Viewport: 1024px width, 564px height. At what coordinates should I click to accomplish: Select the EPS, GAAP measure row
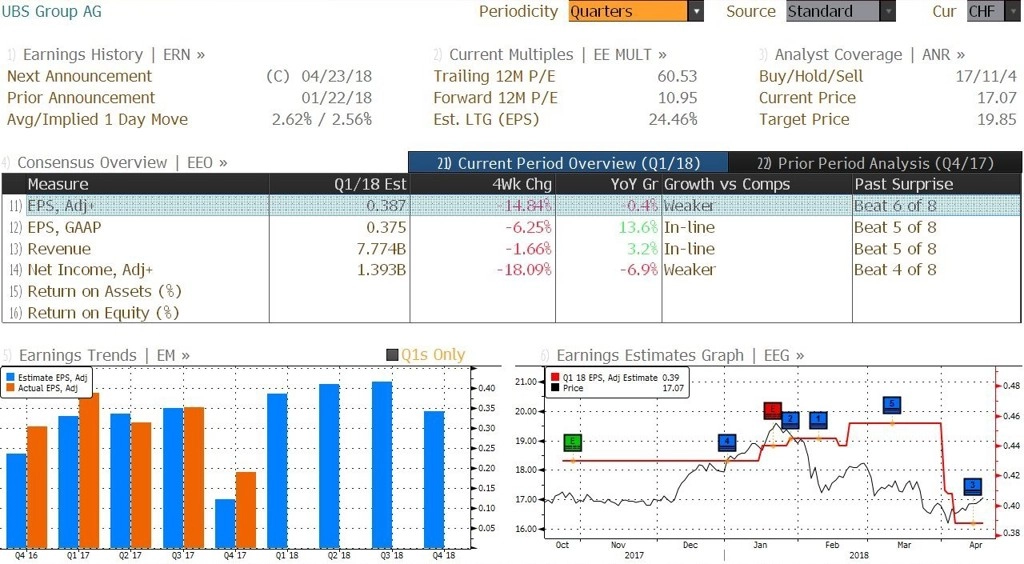point(511,227)
